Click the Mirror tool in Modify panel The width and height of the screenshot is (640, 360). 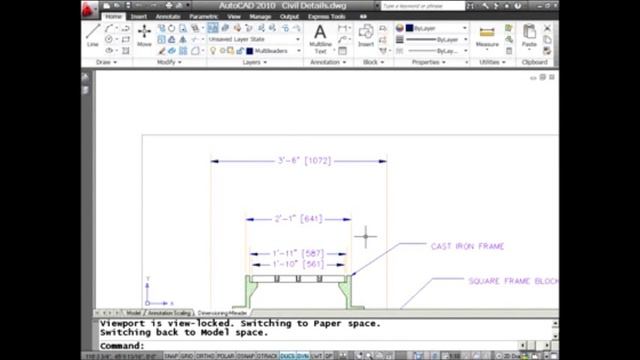coord(182,40)
